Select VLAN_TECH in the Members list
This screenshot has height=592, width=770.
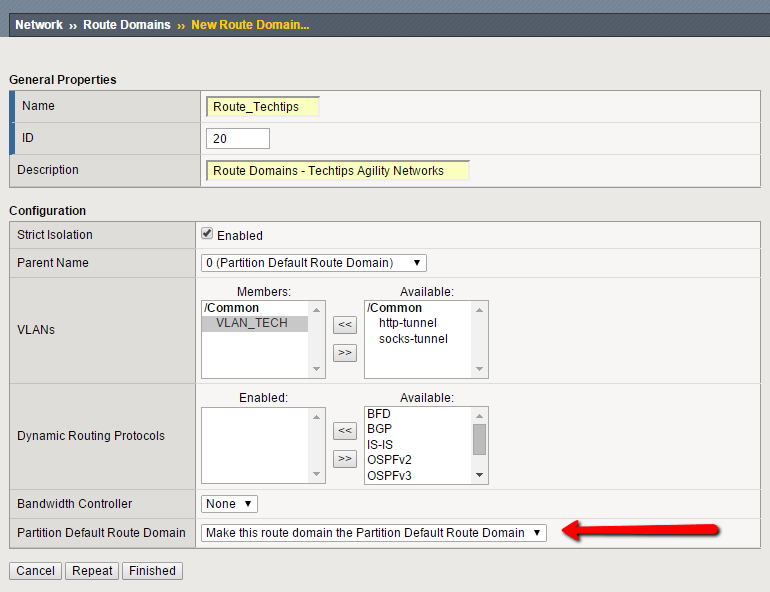click(x=251, y=323)
